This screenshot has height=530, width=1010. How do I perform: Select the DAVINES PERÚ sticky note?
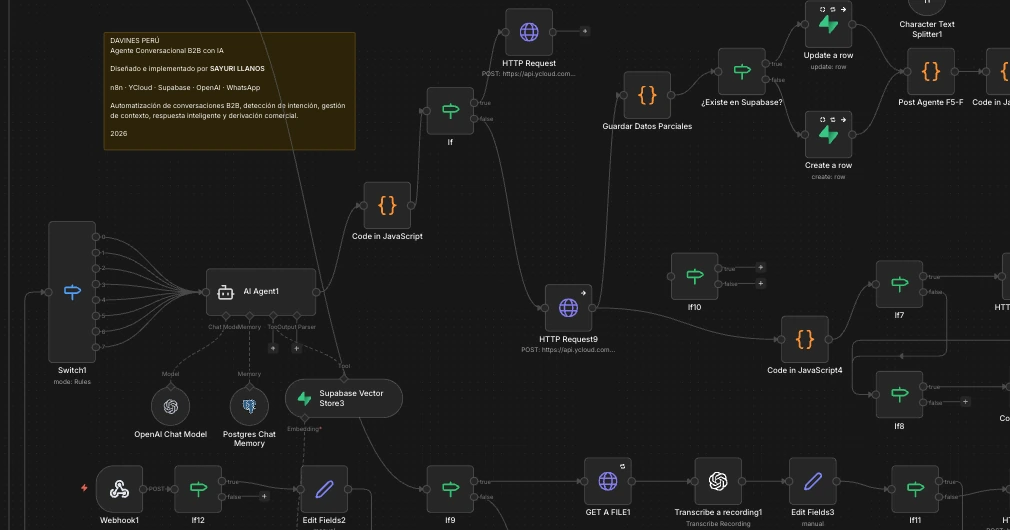point(229,91)
